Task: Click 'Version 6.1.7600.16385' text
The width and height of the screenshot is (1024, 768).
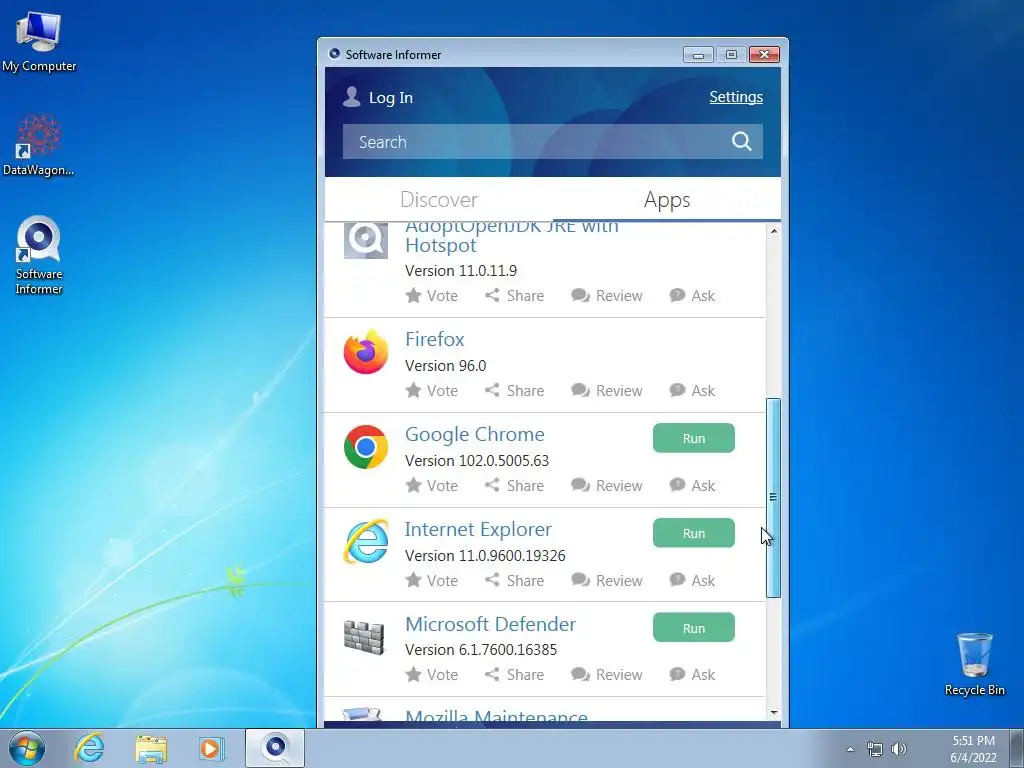Action: pyautogui.click(x=481, y=650)
